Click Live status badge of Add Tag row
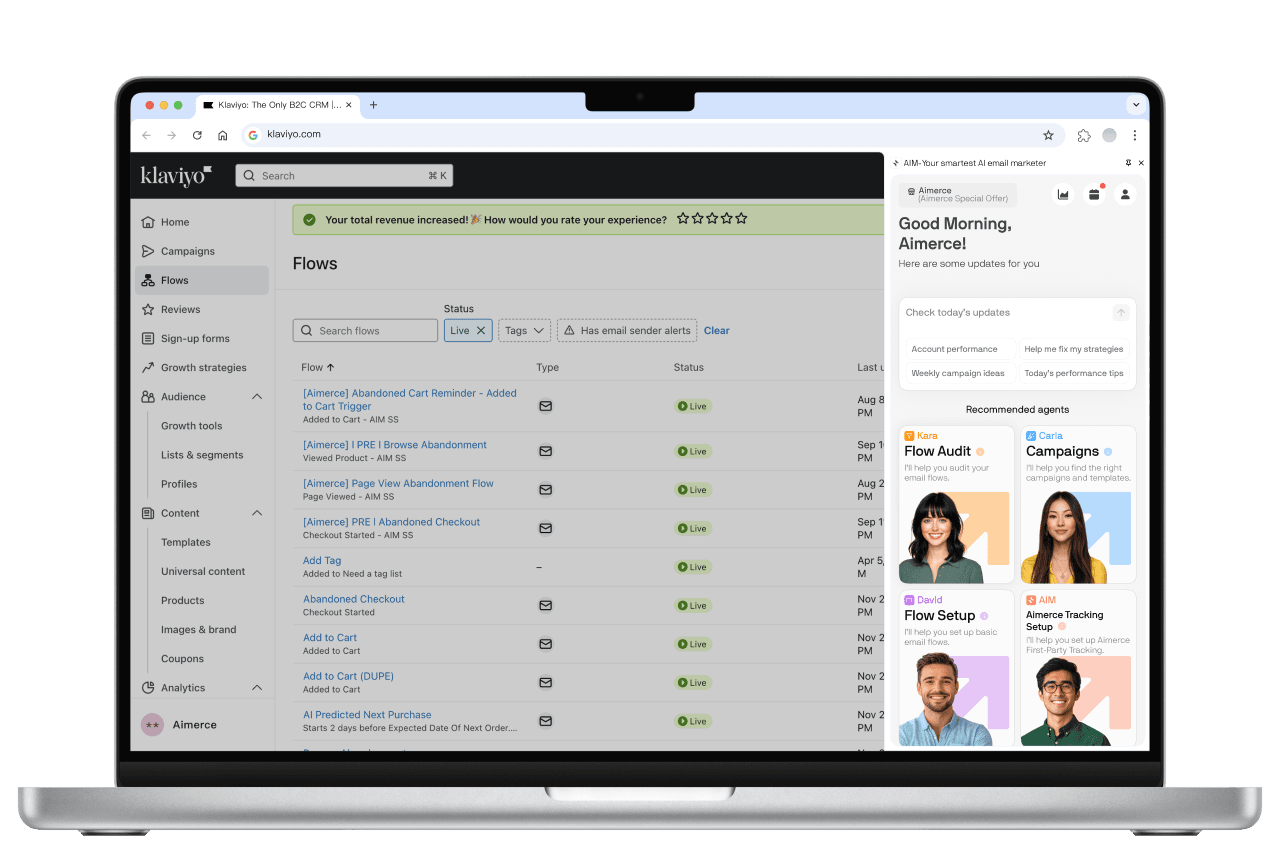The height and width of the screenshot is (844, 1280). [692, 567]
